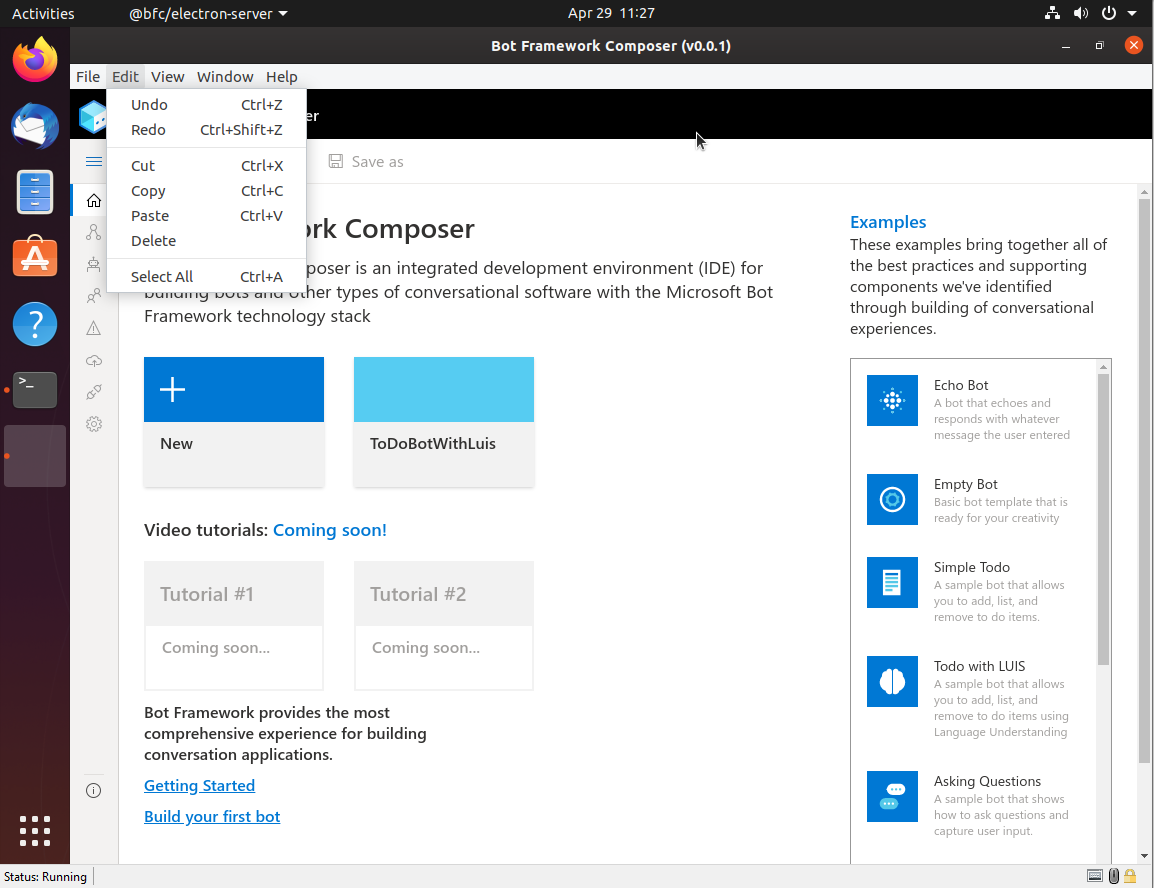Image resolution: width=1154 pixels, height=888 pixels.
Task: Choose Delete from the Edit menu
Action: [x=206, y=241]
